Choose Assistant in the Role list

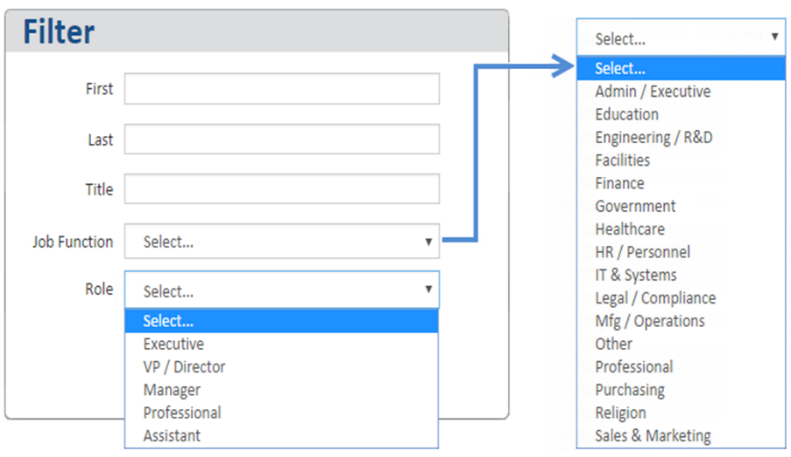(x=281, y=436)
